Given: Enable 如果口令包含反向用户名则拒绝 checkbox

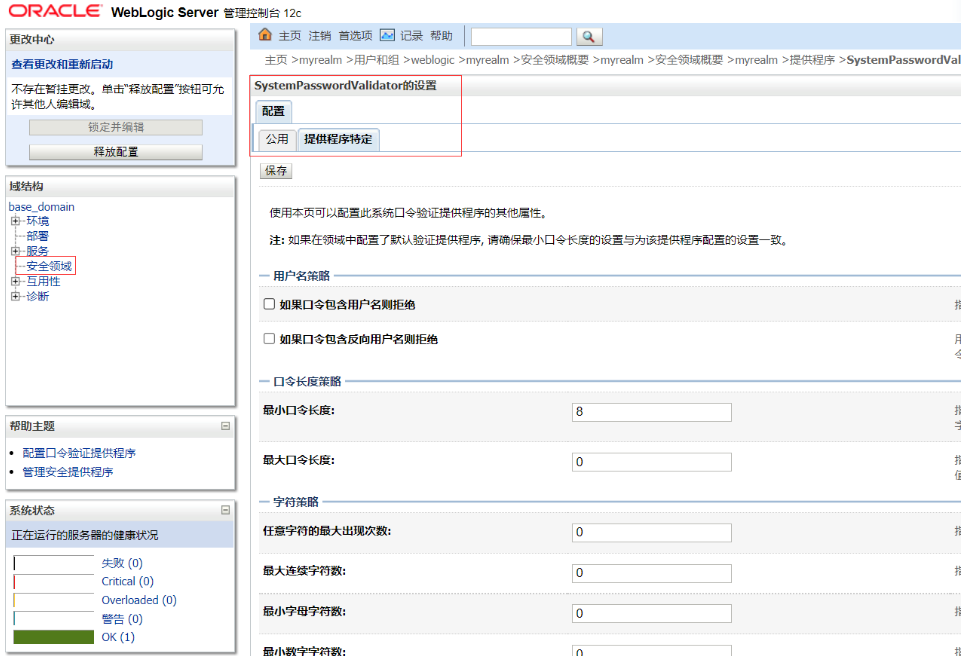Looking at the screenshot, I should (269, 339).
